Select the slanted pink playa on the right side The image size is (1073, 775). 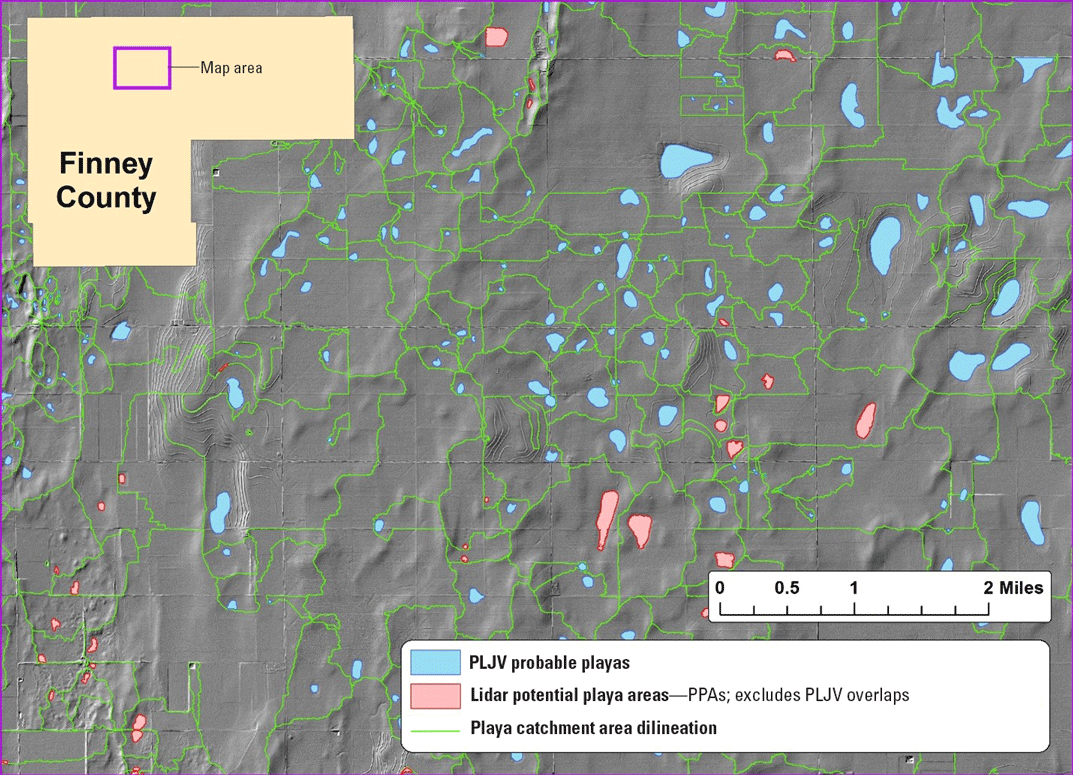pyautogui.click(x=866, y=419)
